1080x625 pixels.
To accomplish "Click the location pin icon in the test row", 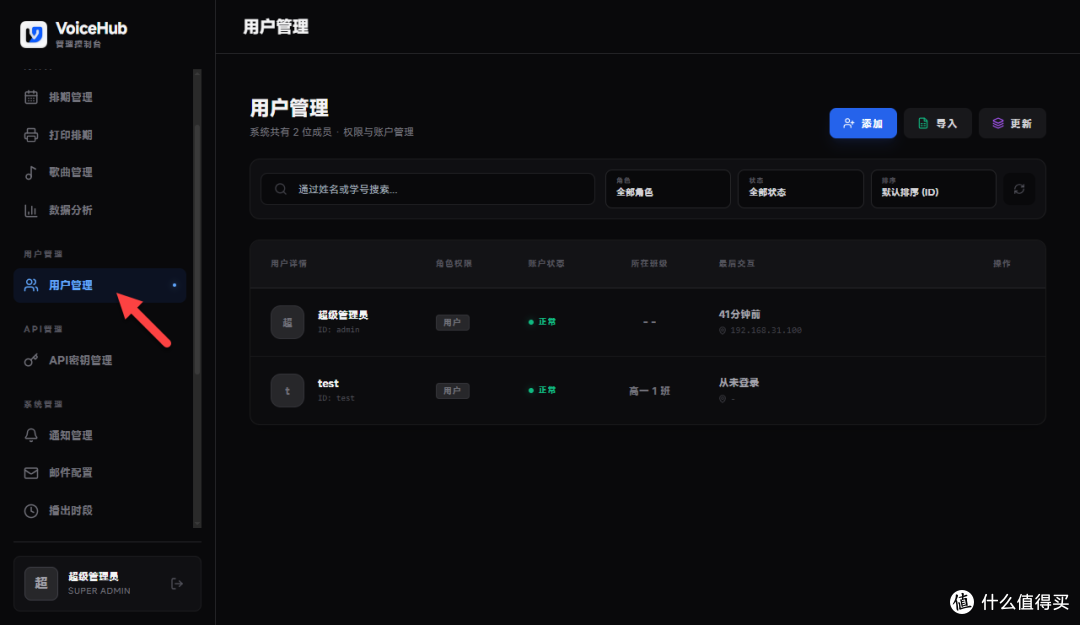I will [x=723, y=399].
